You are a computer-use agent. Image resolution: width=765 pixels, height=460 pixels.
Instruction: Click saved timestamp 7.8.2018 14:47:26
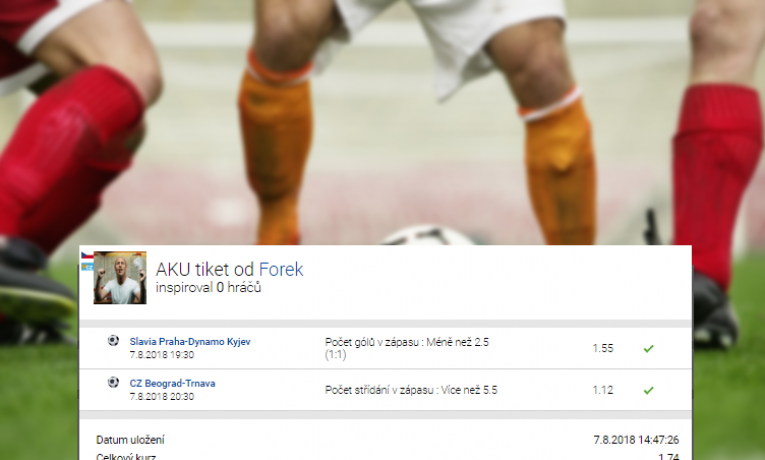click(x=636, y=440)
